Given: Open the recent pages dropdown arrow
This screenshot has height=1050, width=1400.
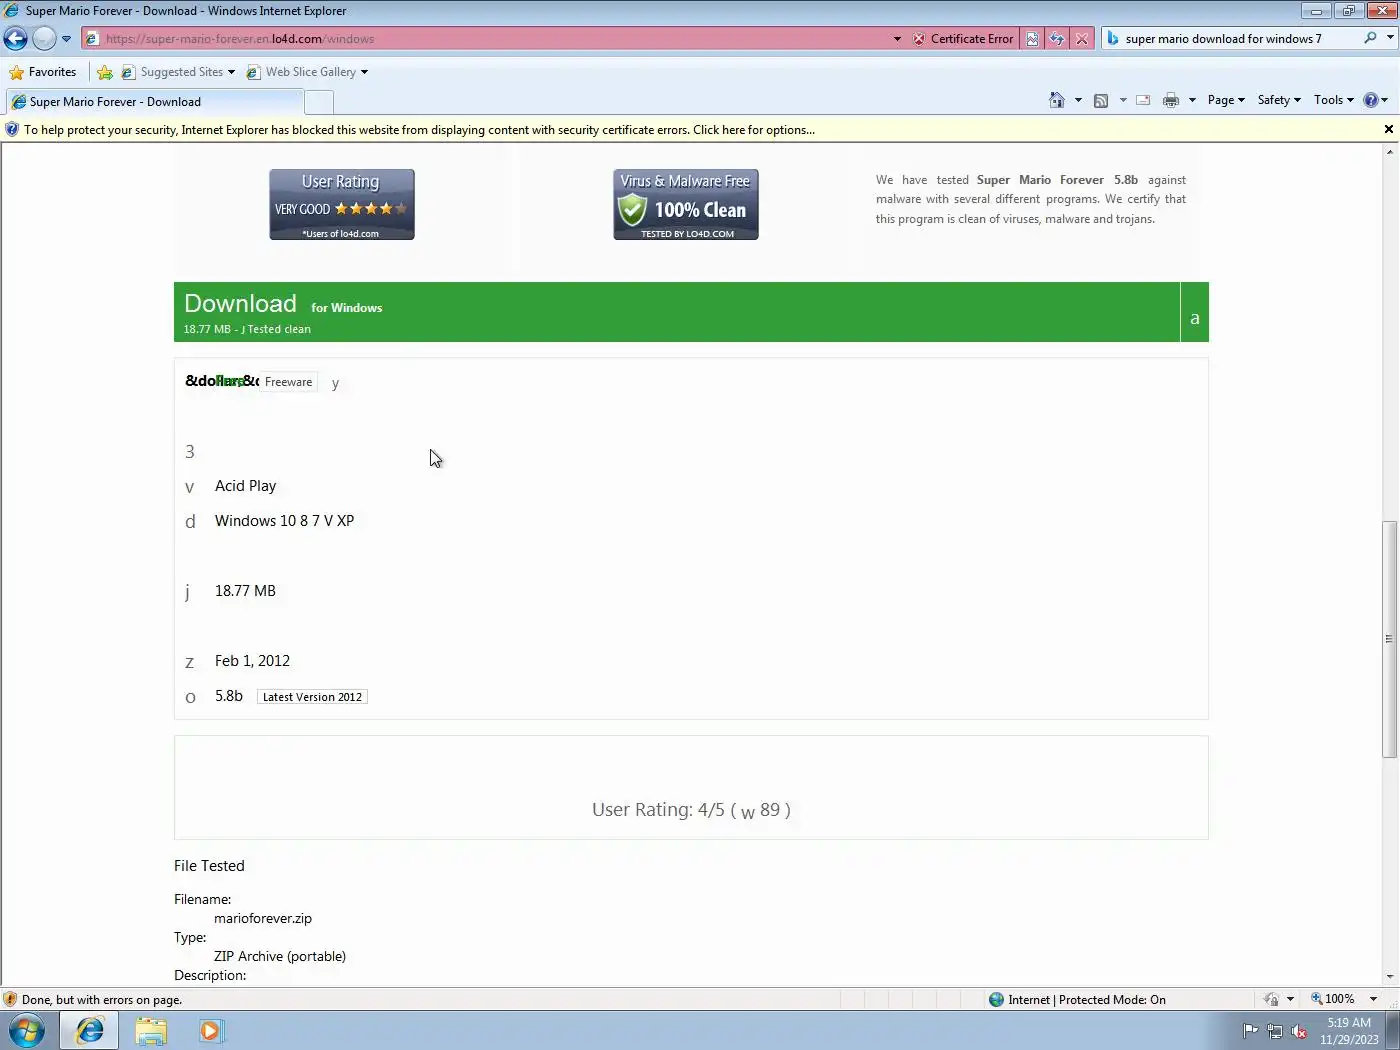Looking at the screenshot, I should point(66,39).
